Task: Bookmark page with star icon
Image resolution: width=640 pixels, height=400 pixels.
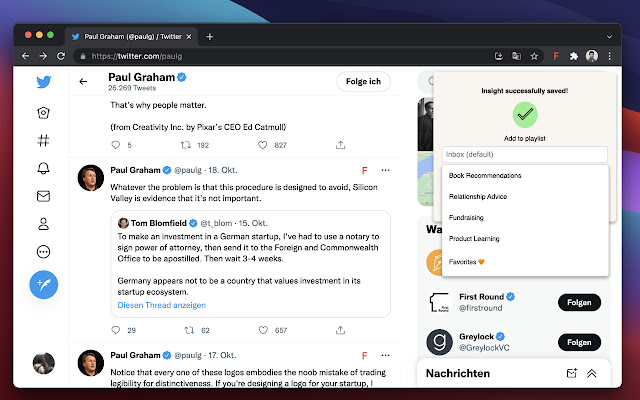Action: click(534, 56)
